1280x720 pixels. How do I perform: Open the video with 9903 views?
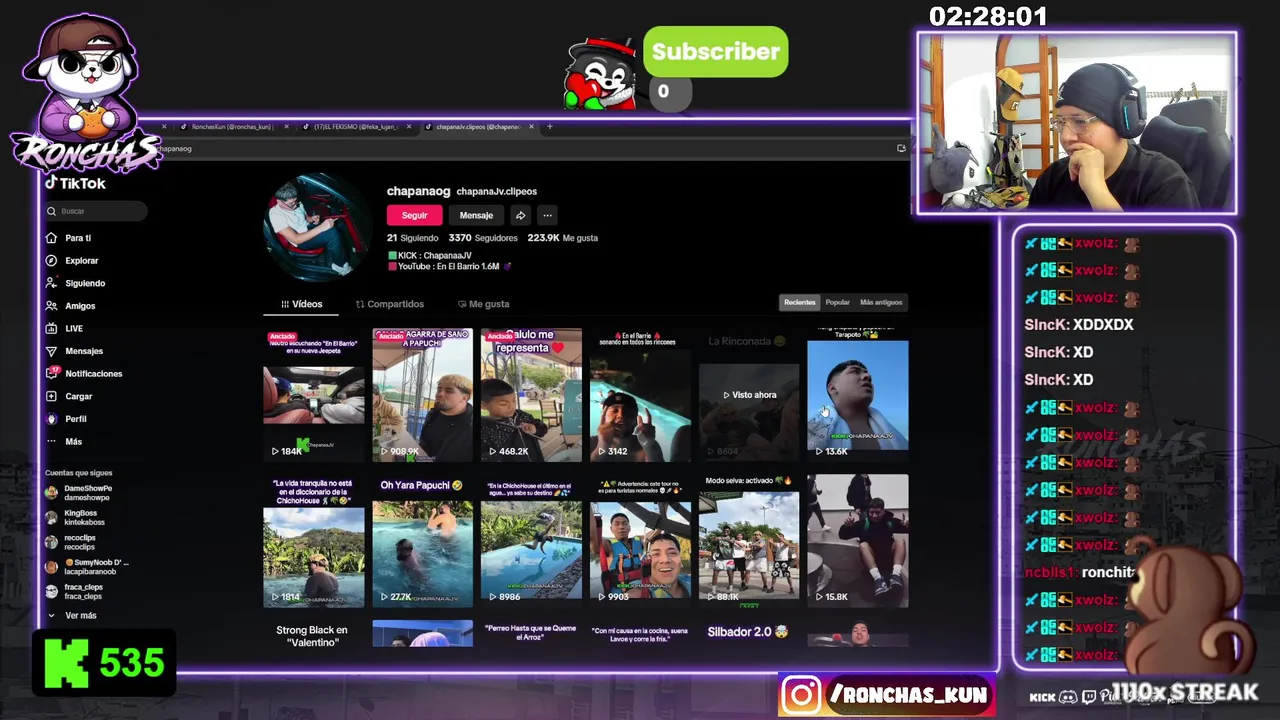click(640, 541)
